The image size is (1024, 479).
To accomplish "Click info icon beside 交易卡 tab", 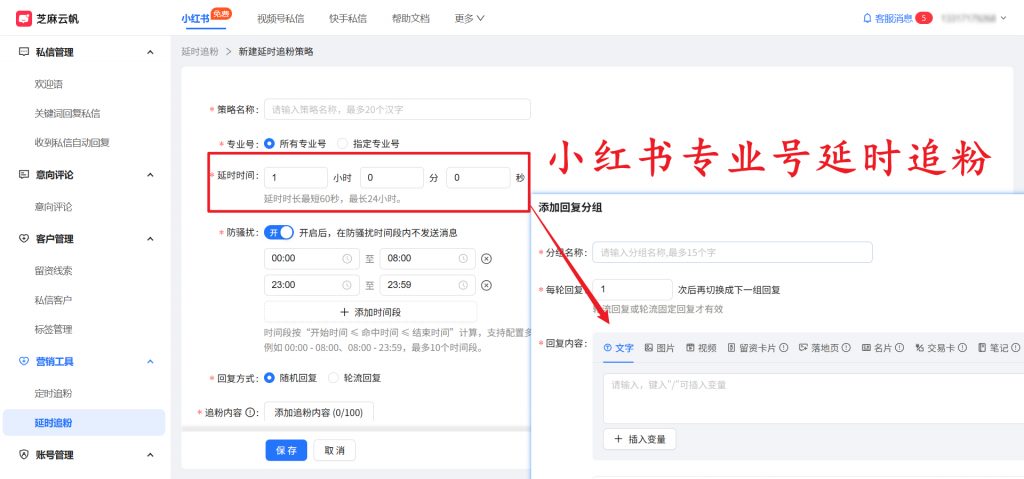I will (x=961, y=348).
